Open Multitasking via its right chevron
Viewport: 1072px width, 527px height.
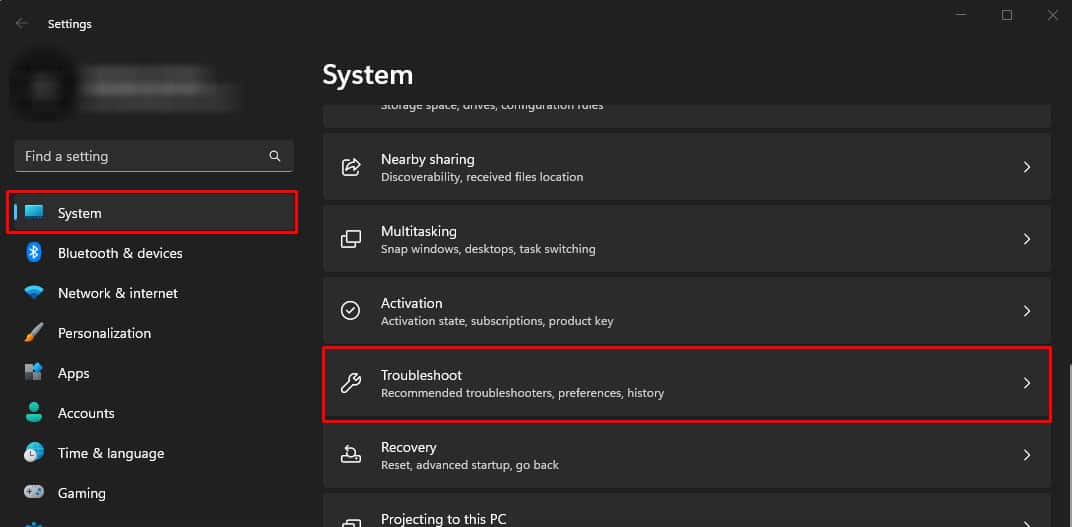[1026, 239]
